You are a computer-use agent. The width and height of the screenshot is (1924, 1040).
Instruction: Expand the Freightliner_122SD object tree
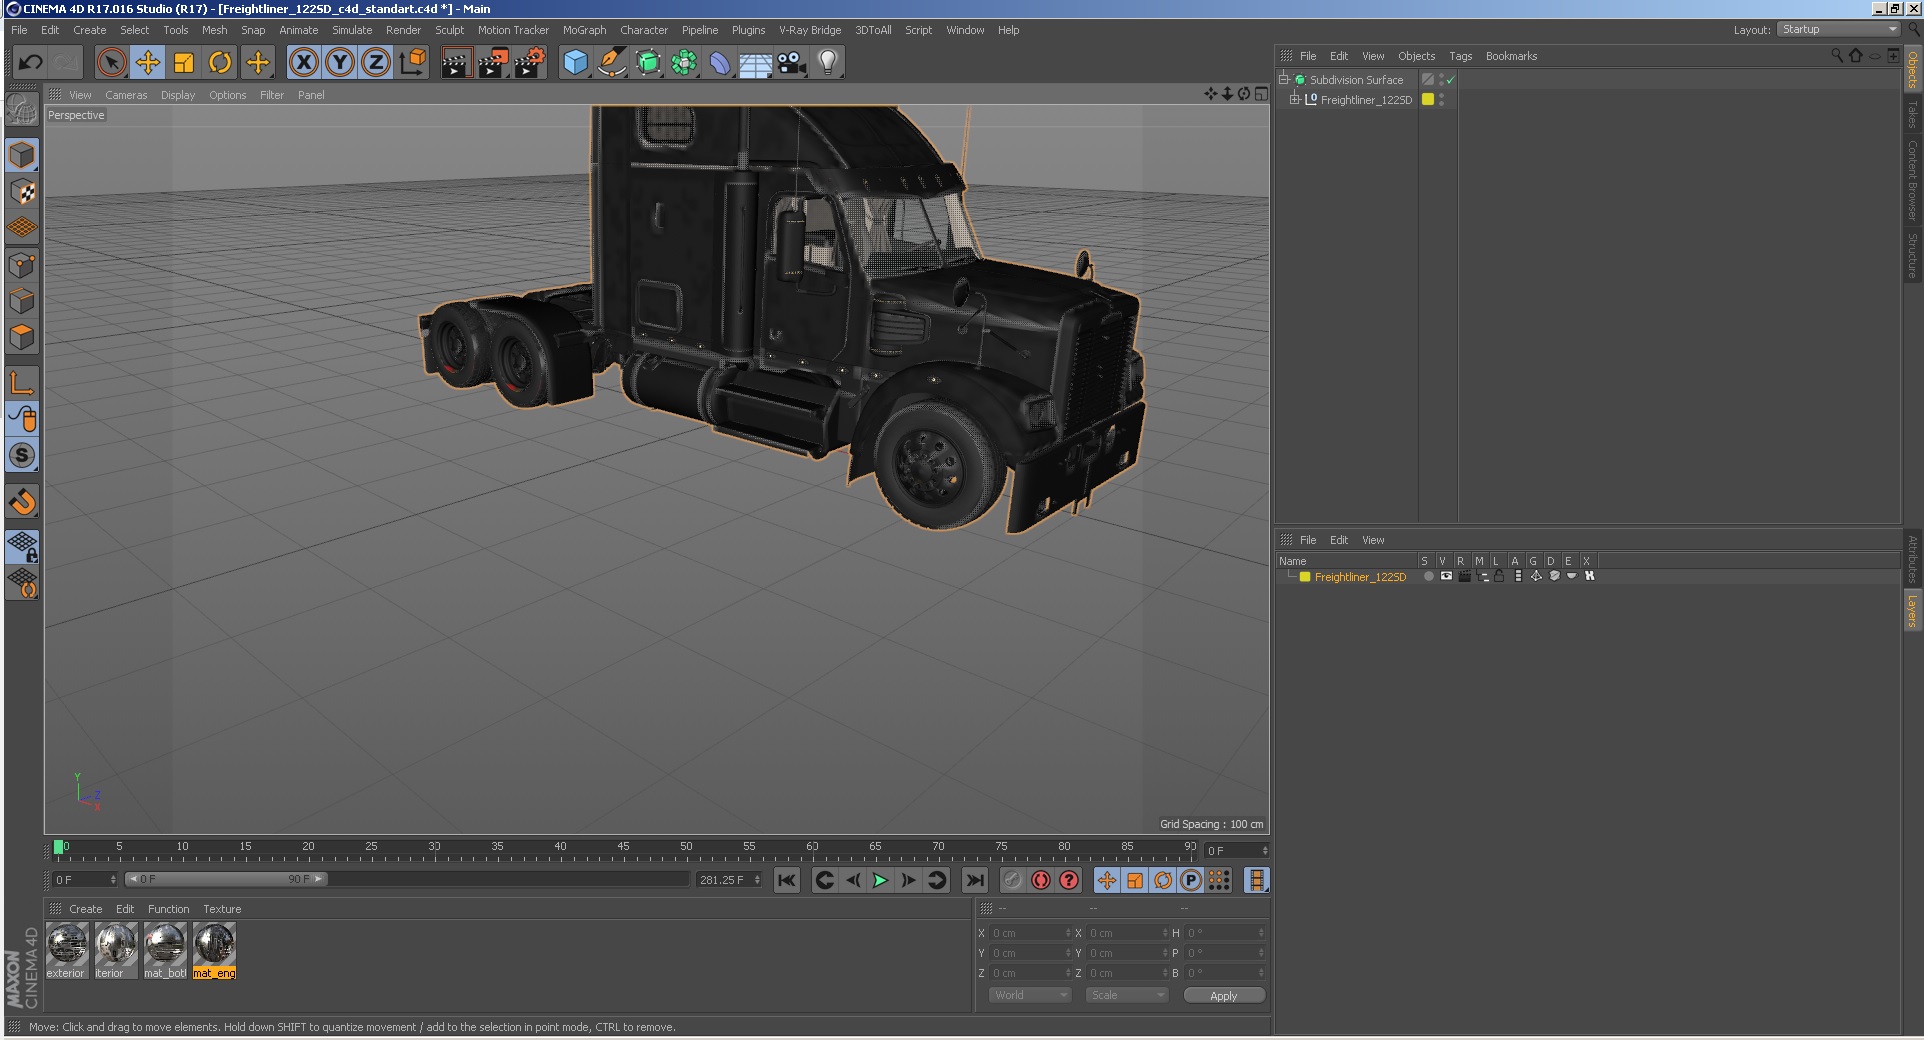(x=1295, y=99)
